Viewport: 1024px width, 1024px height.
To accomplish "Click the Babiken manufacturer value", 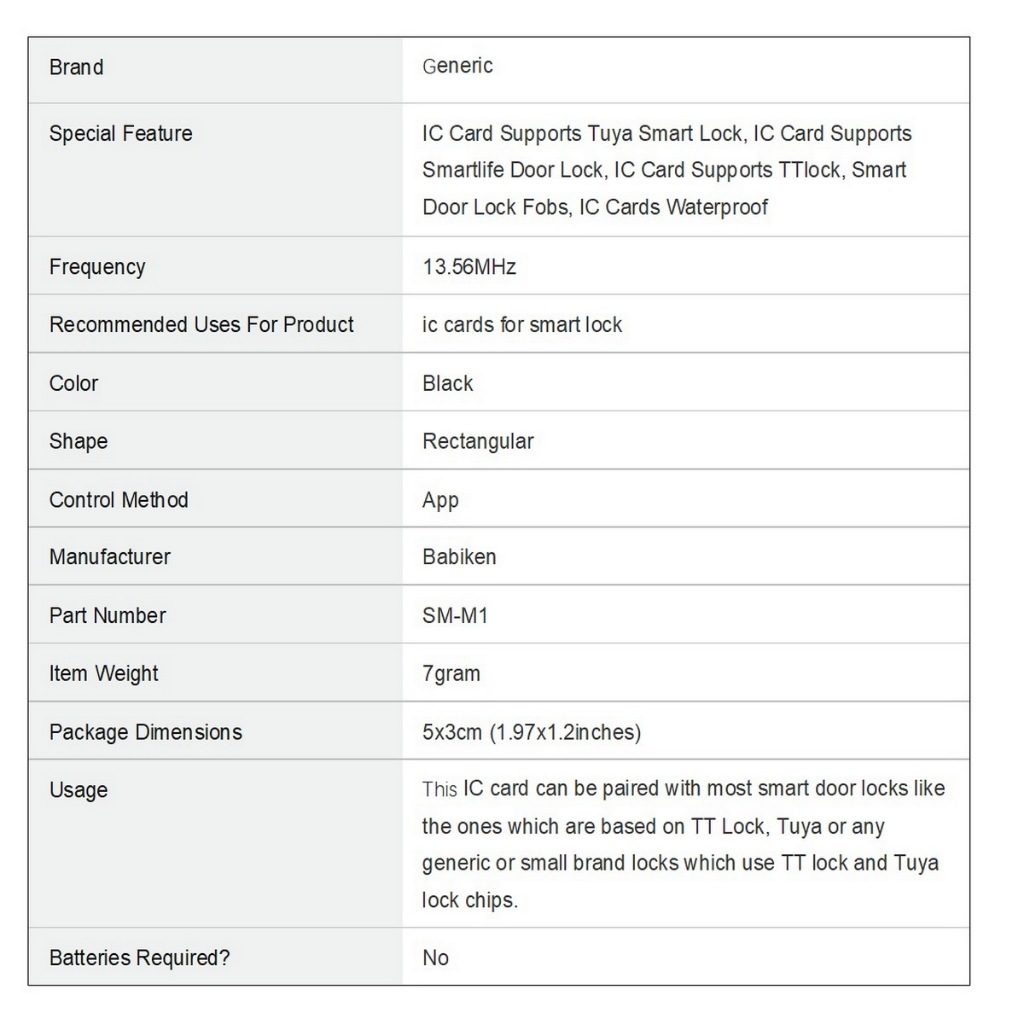I will [459, 557].
